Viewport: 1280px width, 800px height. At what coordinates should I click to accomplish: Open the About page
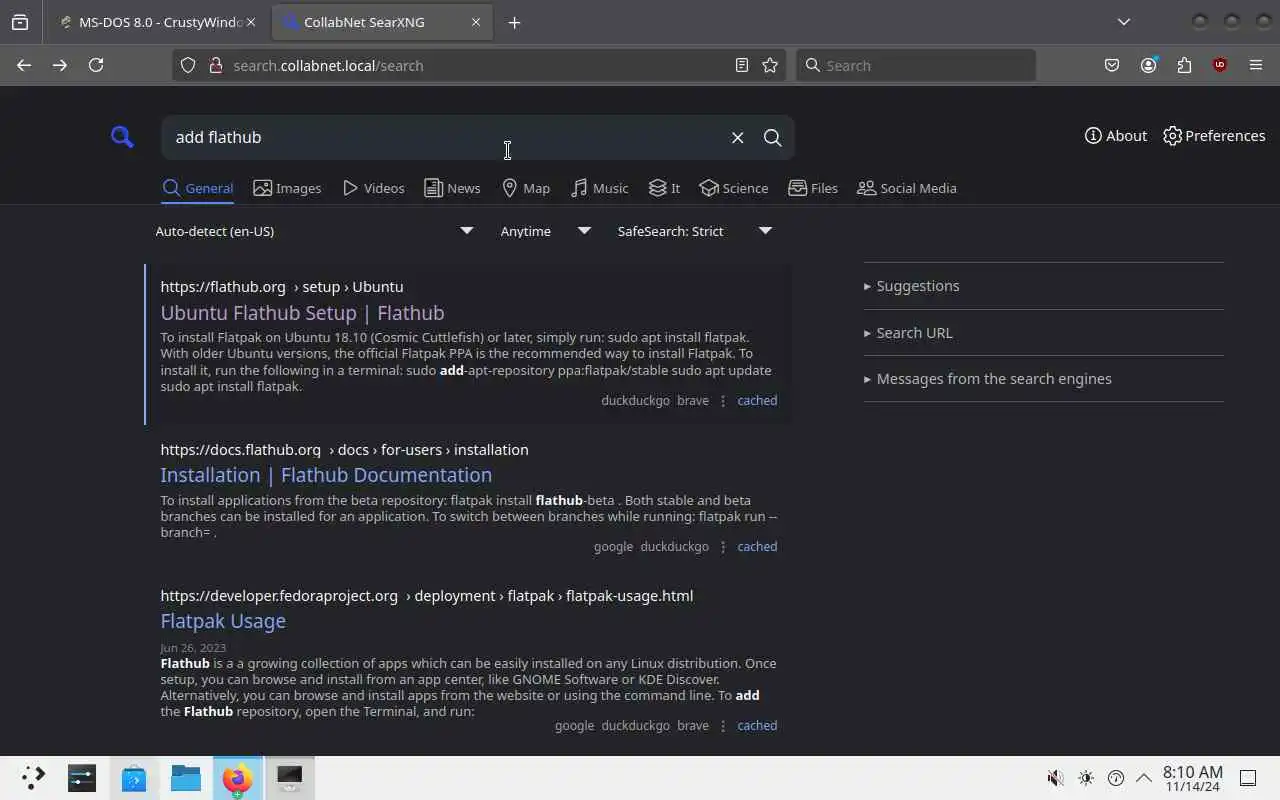click(x=1116, y=136)
